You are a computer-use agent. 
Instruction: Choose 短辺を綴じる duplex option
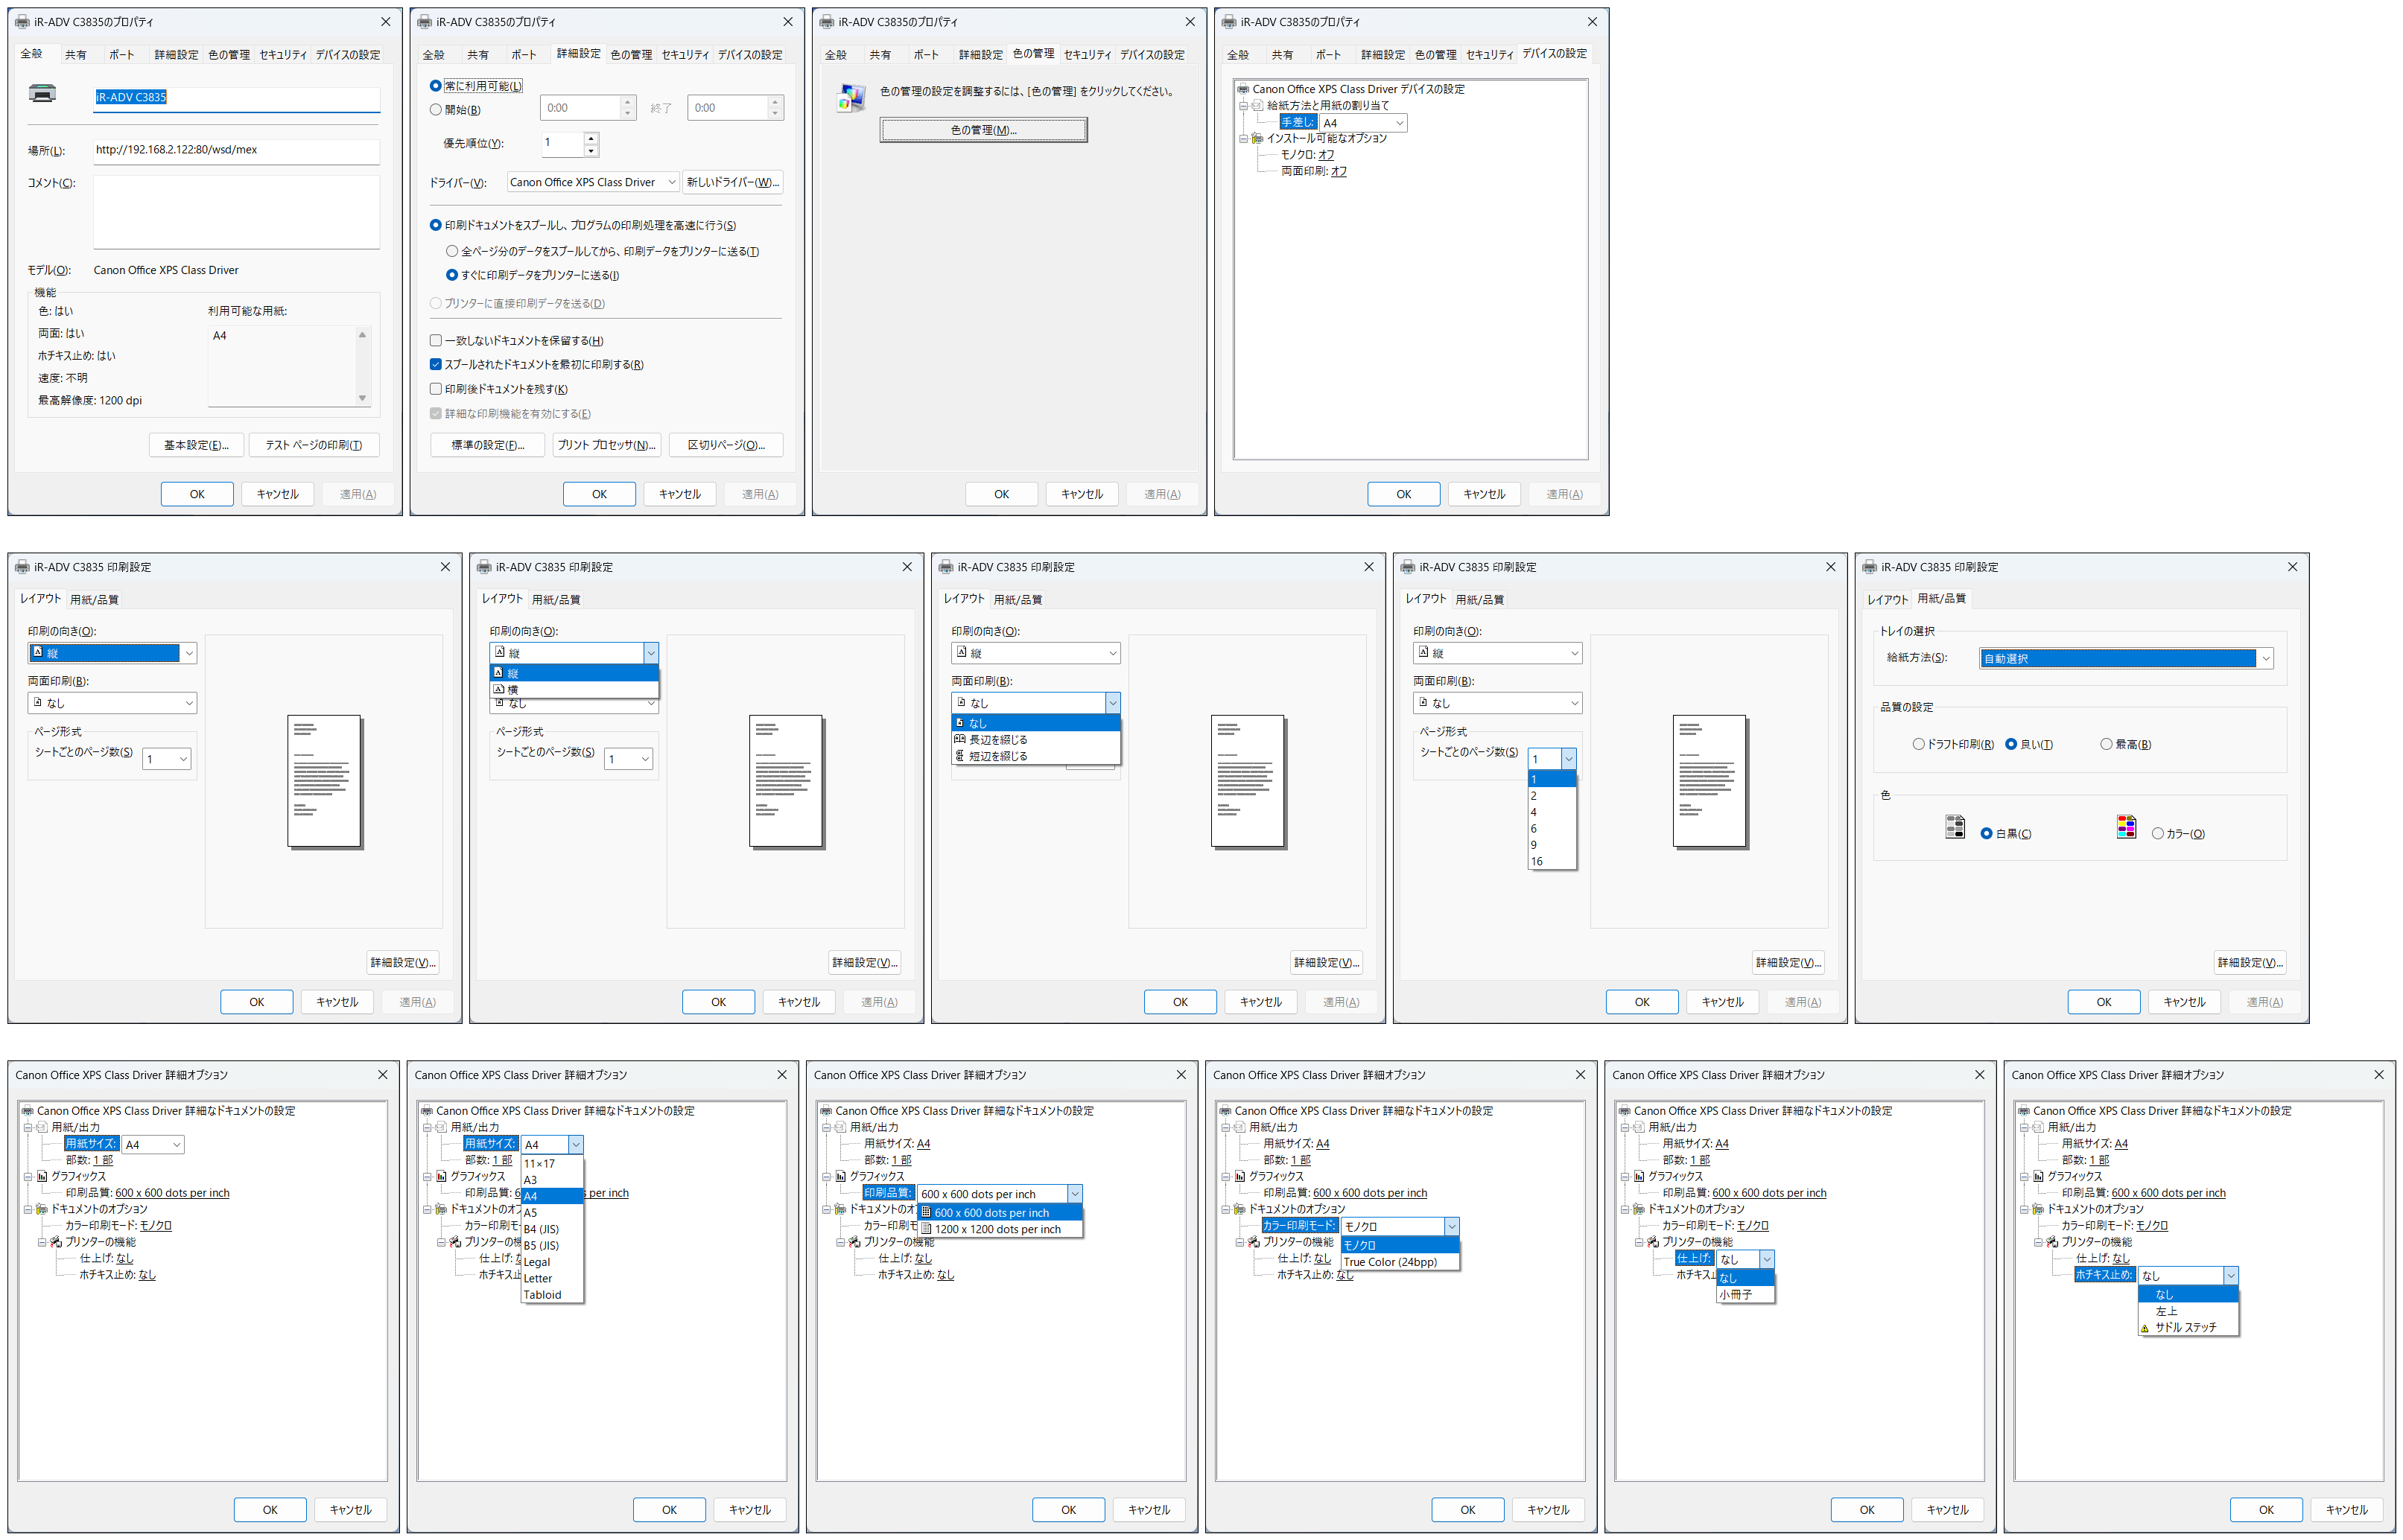coord(998,757)
